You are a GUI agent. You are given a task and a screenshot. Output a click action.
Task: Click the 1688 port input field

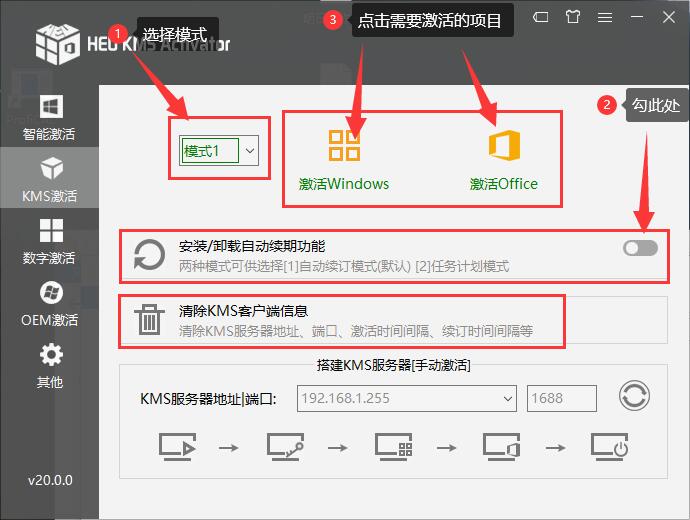[562, 399]
